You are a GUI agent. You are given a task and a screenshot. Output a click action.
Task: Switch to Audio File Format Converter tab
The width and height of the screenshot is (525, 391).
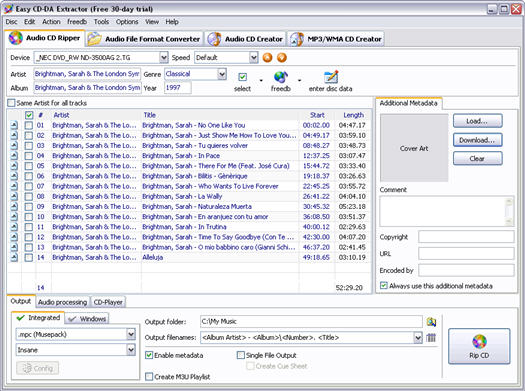(144, 39)
